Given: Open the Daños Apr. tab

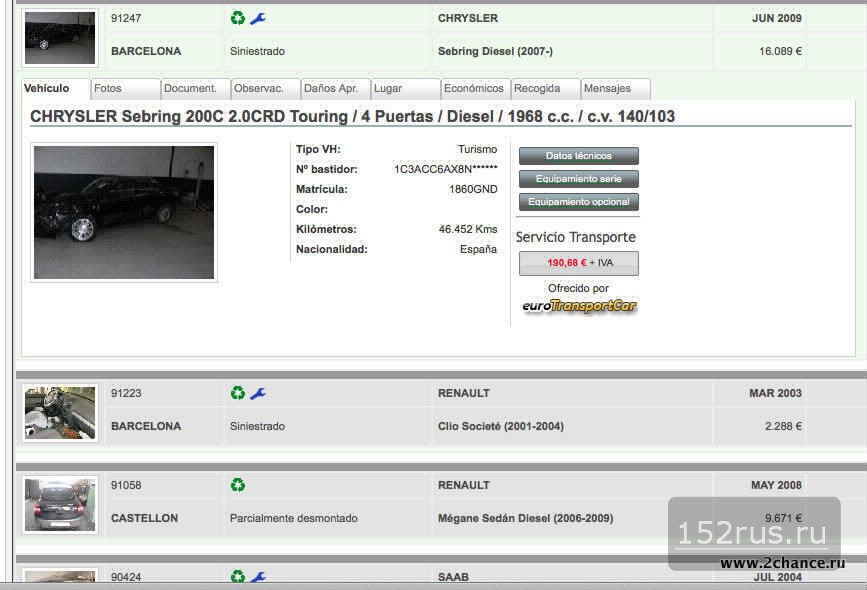Looking at the screenshot, I should (335, 88).
